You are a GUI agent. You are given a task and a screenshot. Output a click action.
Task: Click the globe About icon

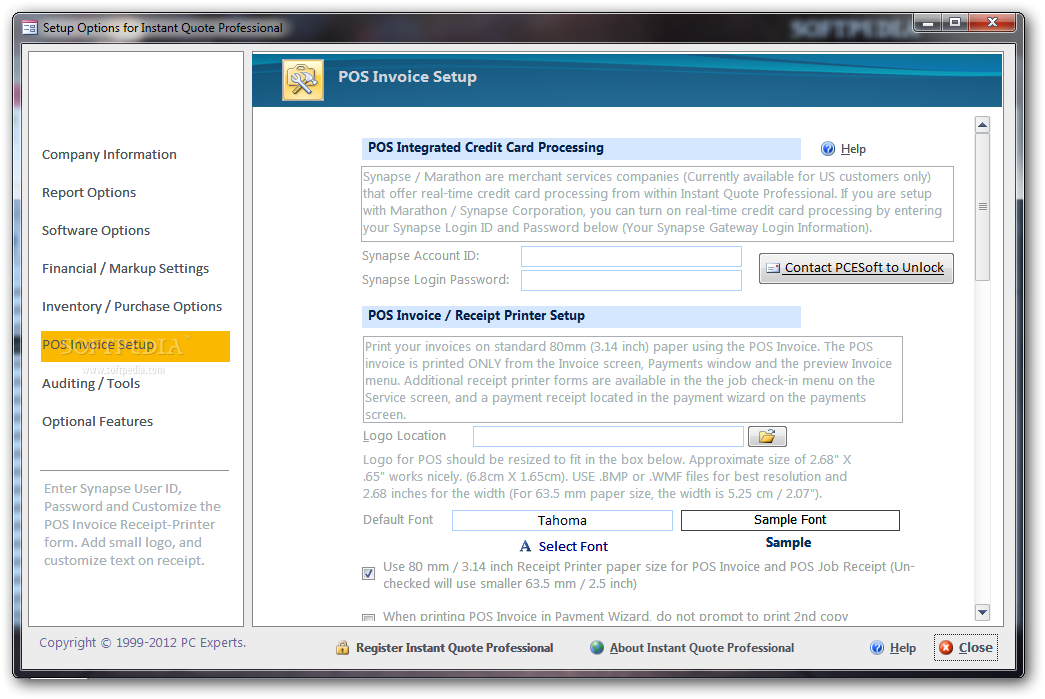coord(597,647)
